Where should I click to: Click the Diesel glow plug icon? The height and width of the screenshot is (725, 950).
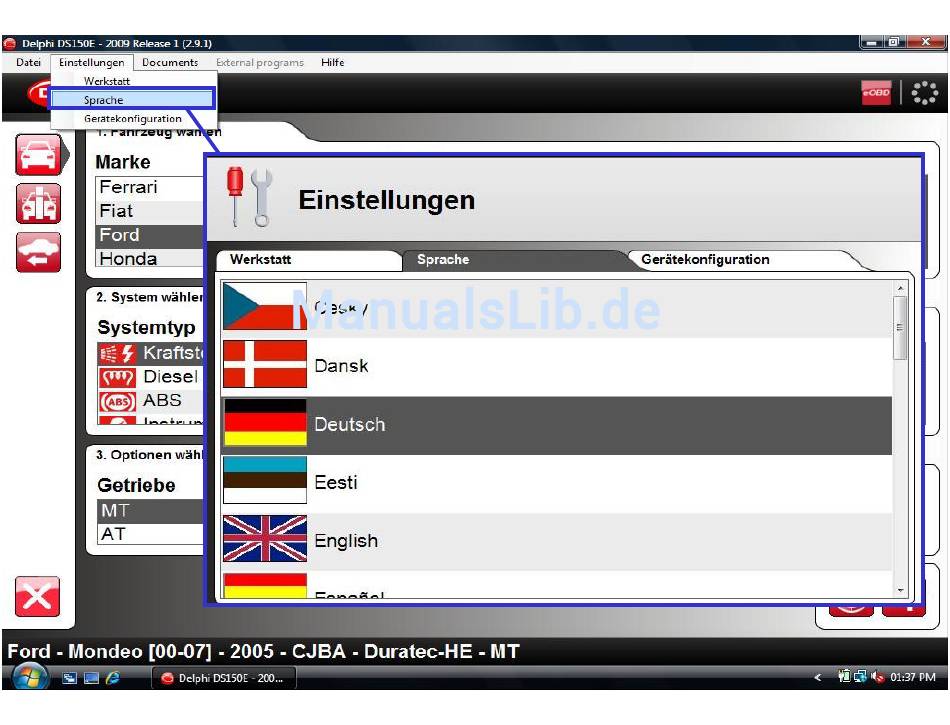click(118, 377)
